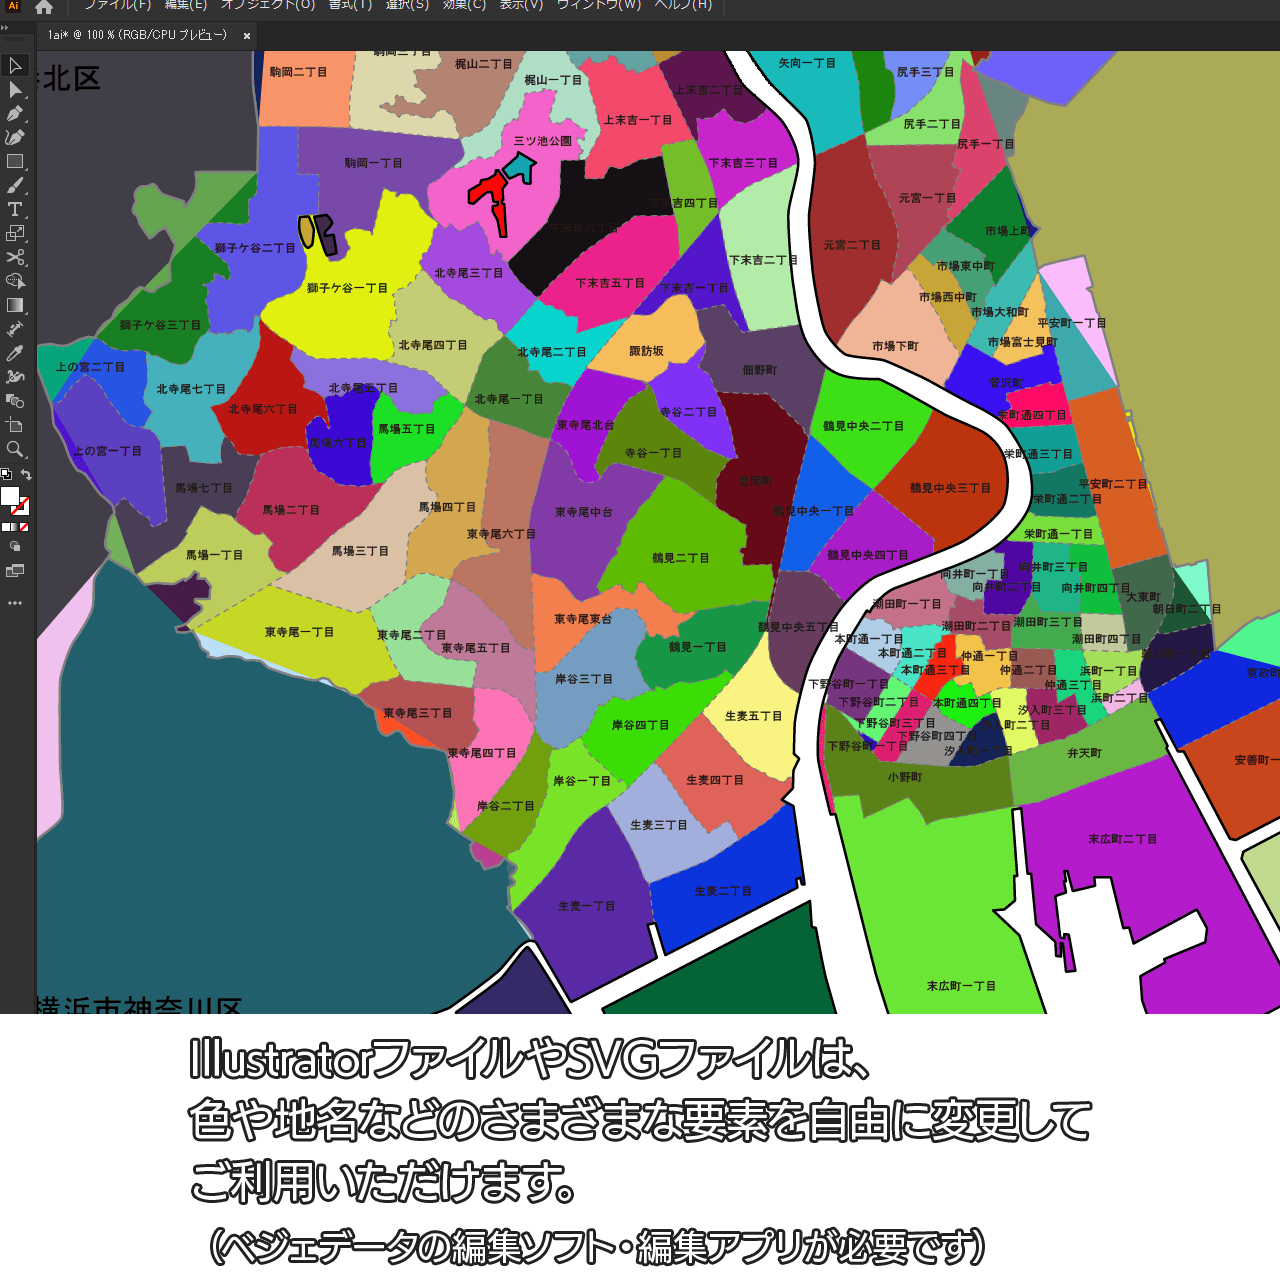Open the ファイル(F) menu
The height and width of the screenshot is (1280, 1280).
(117, 5)
